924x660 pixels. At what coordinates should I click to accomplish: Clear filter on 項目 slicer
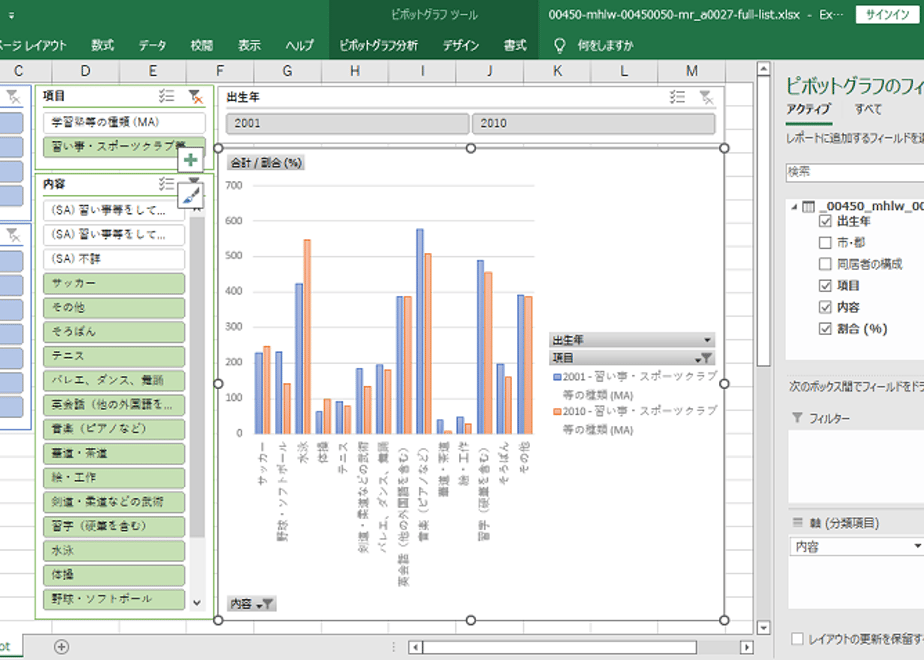pyautogui.click(x=195, y=96)
